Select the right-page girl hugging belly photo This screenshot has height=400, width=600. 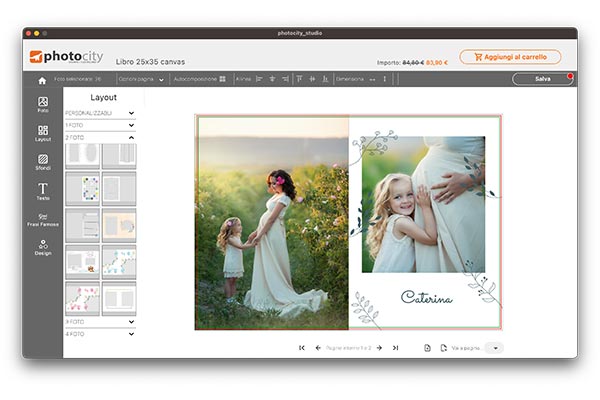click(x=423, y=204)
